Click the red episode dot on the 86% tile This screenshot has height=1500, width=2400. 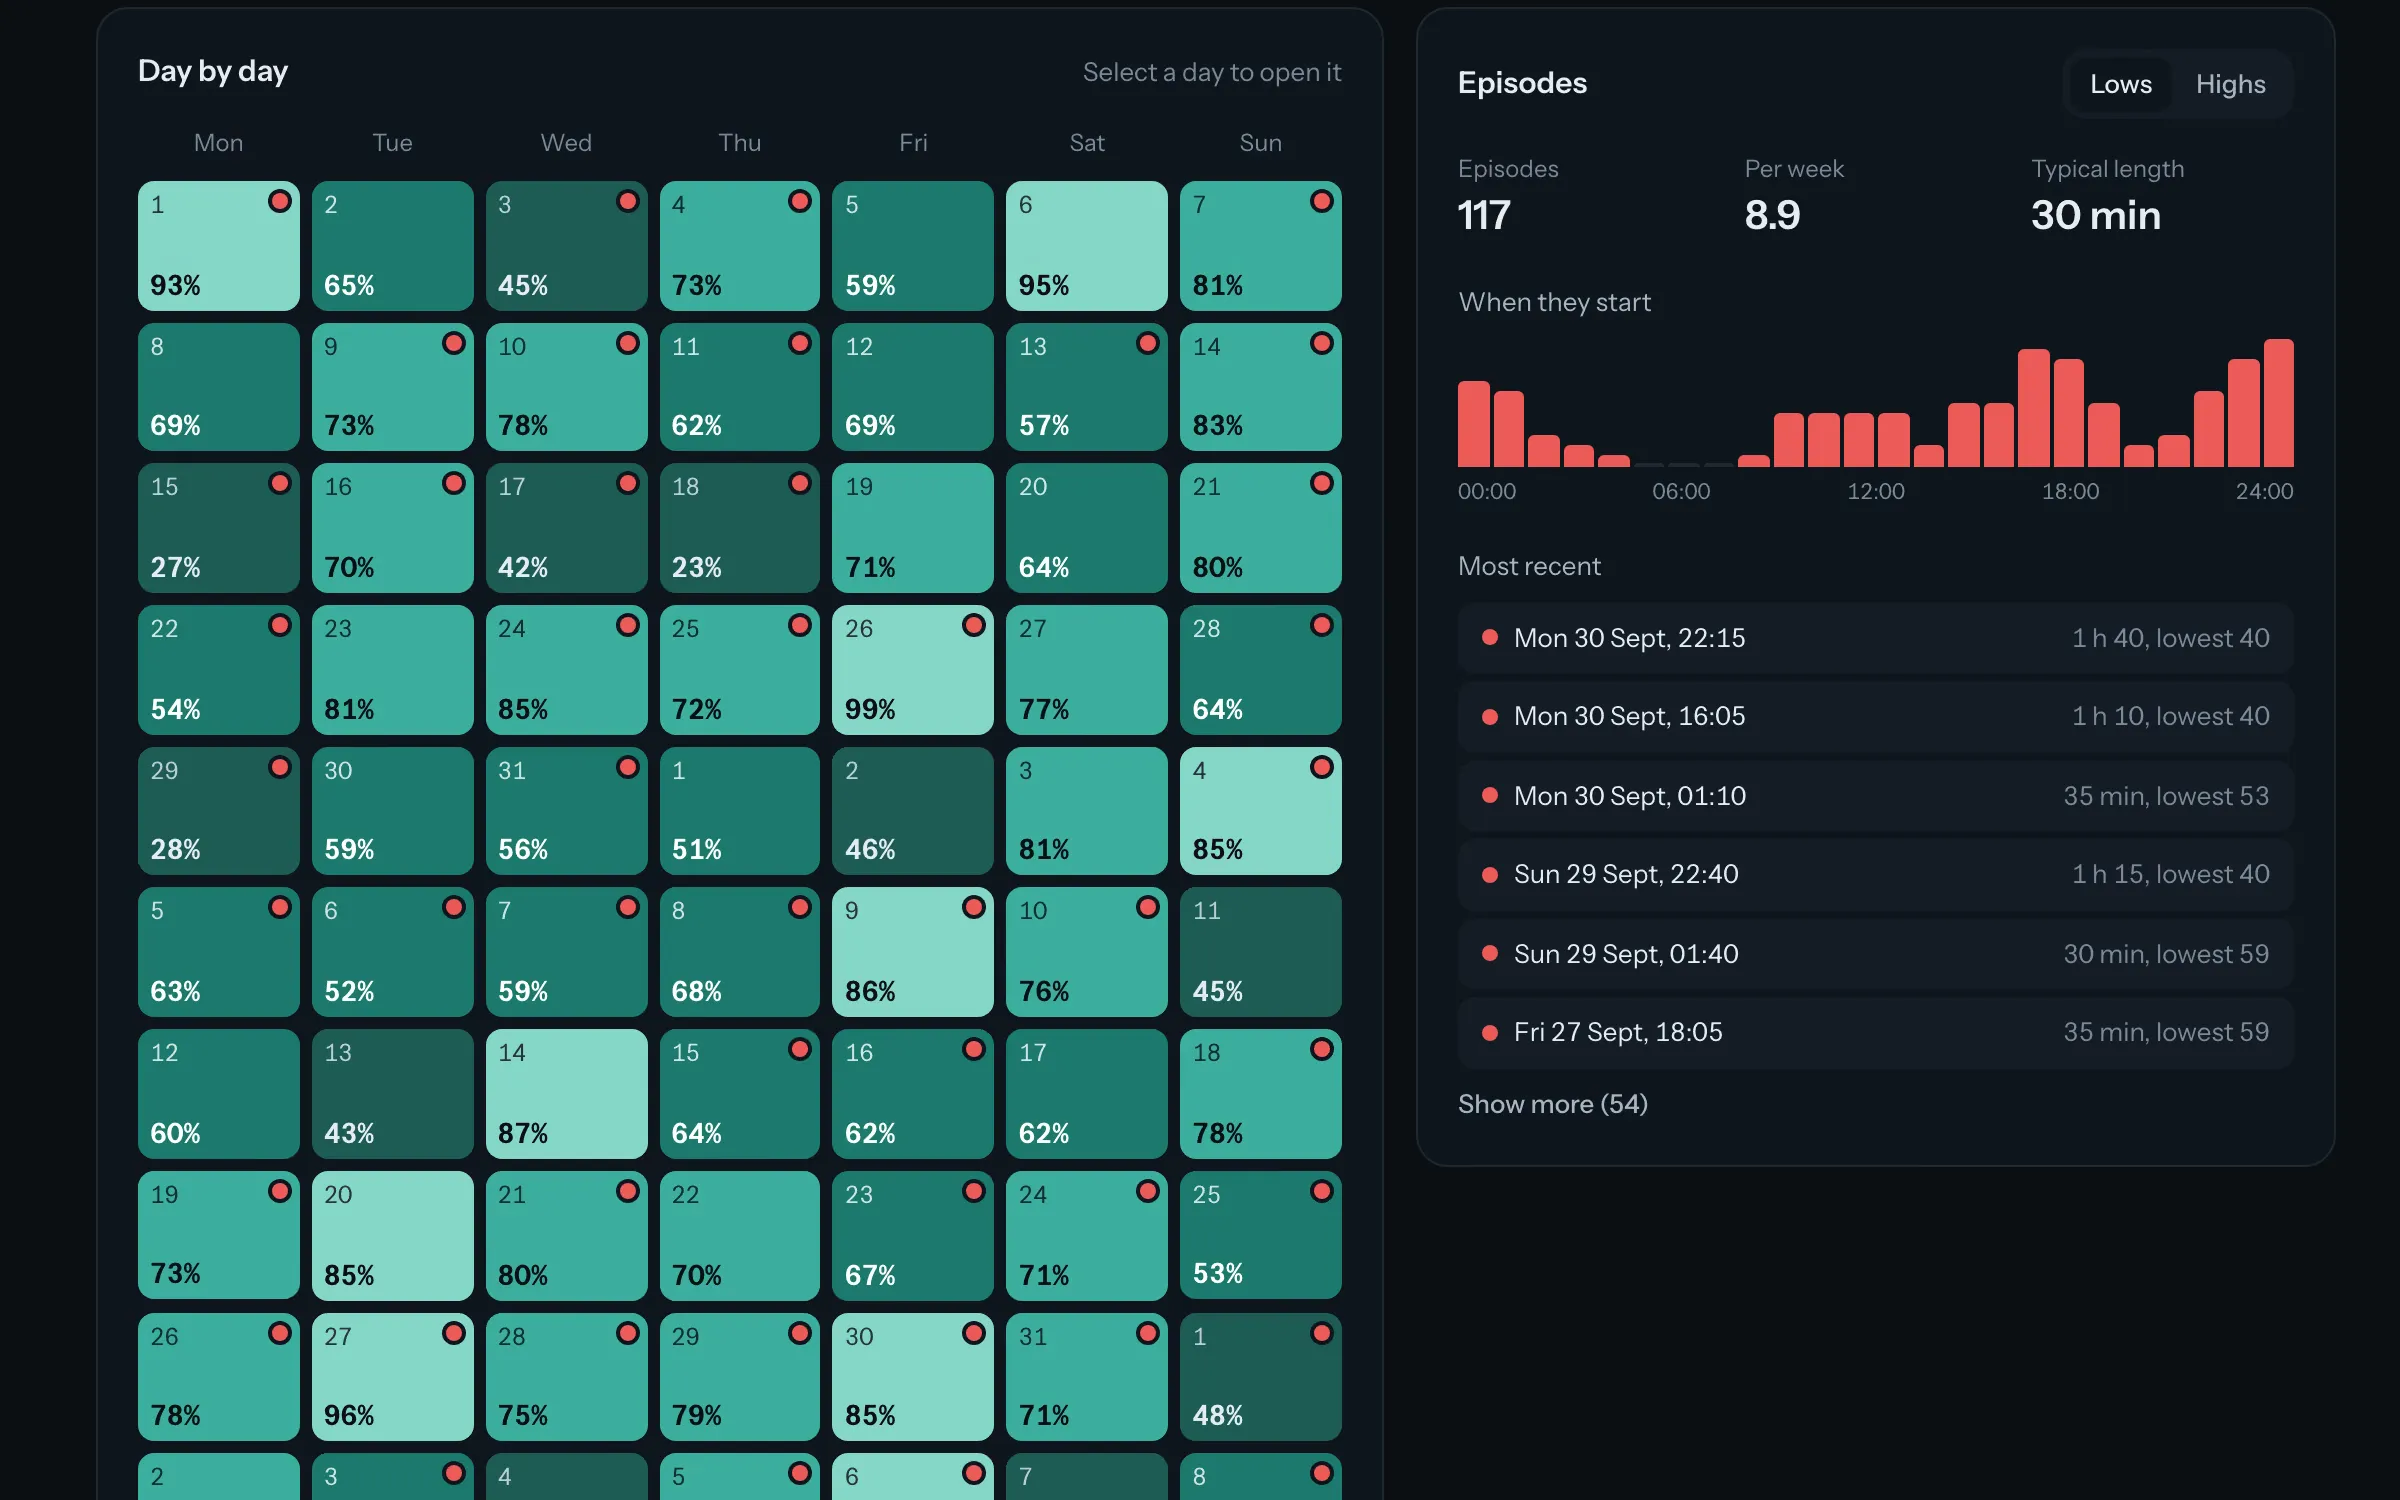point(974,907)
